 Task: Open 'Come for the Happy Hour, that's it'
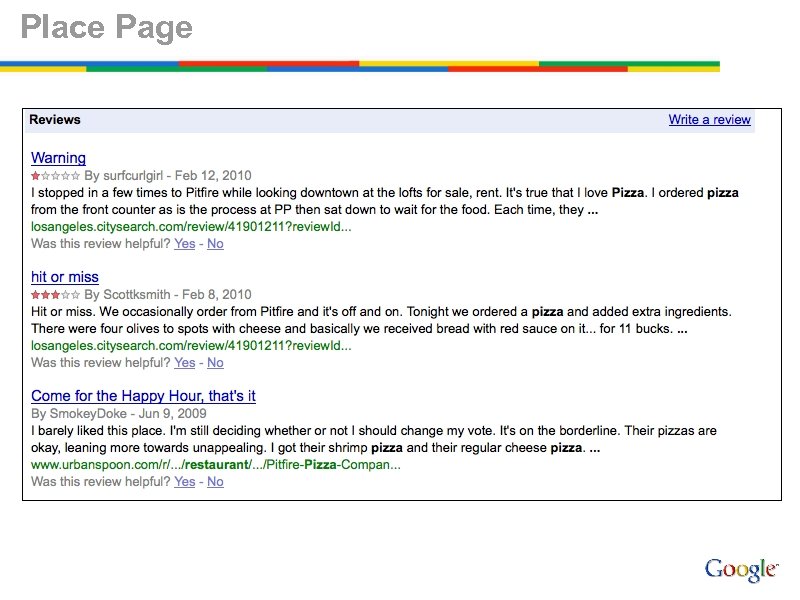pyautogui.click(x=142, y=395)
